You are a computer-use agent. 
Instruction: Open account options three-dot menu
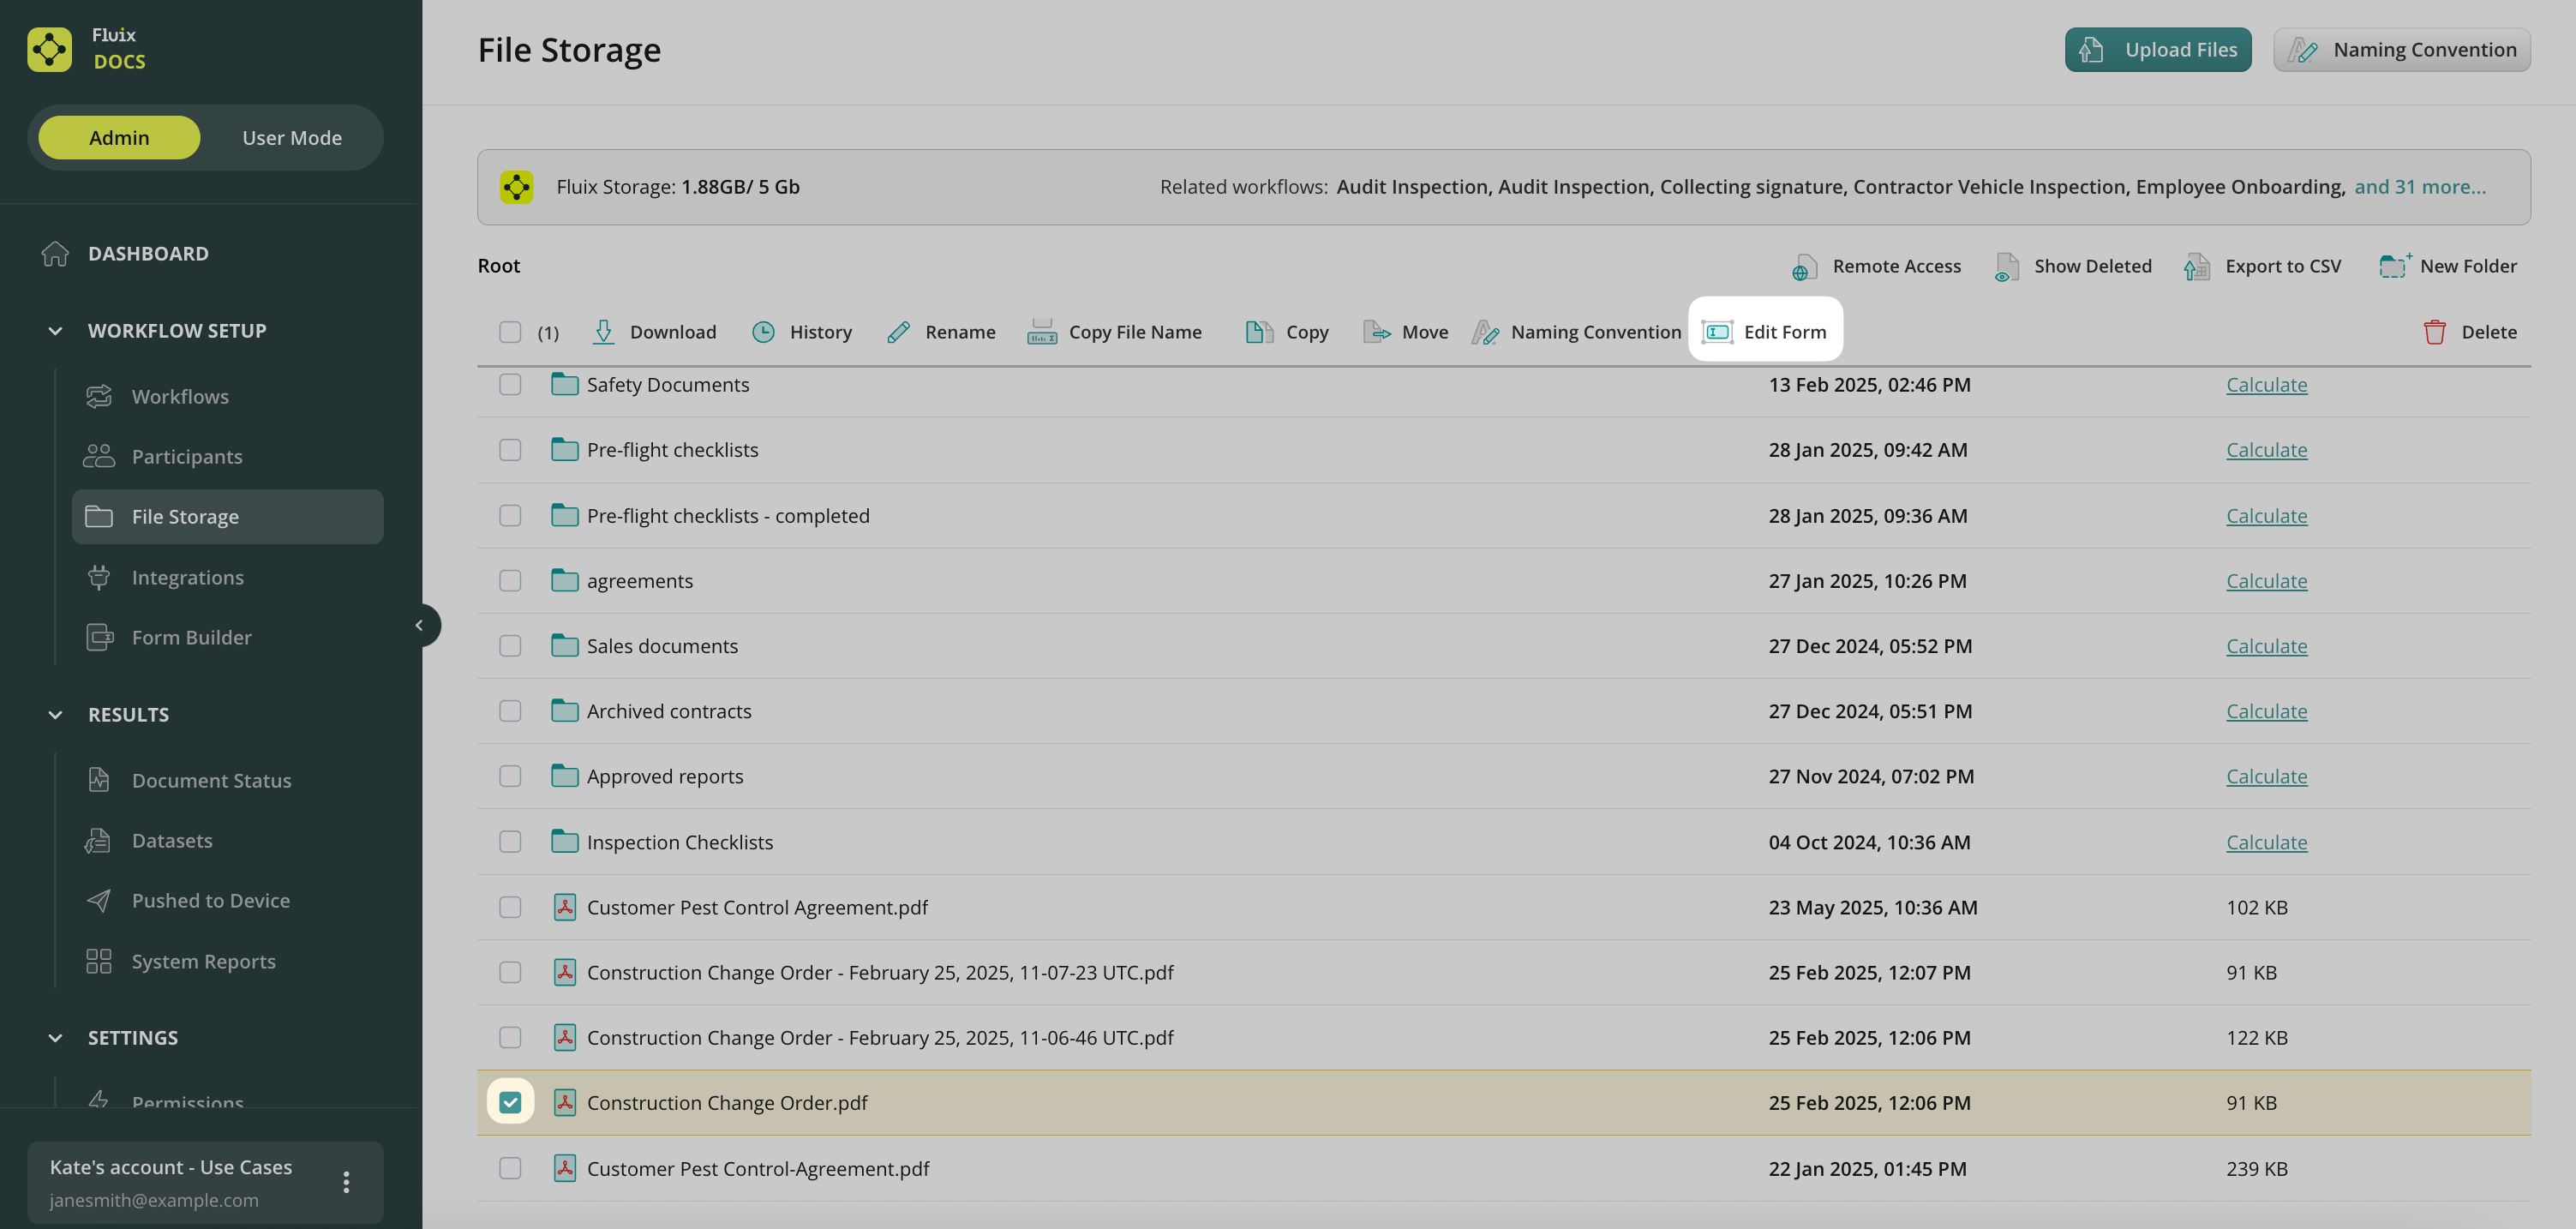(346, 1182)
